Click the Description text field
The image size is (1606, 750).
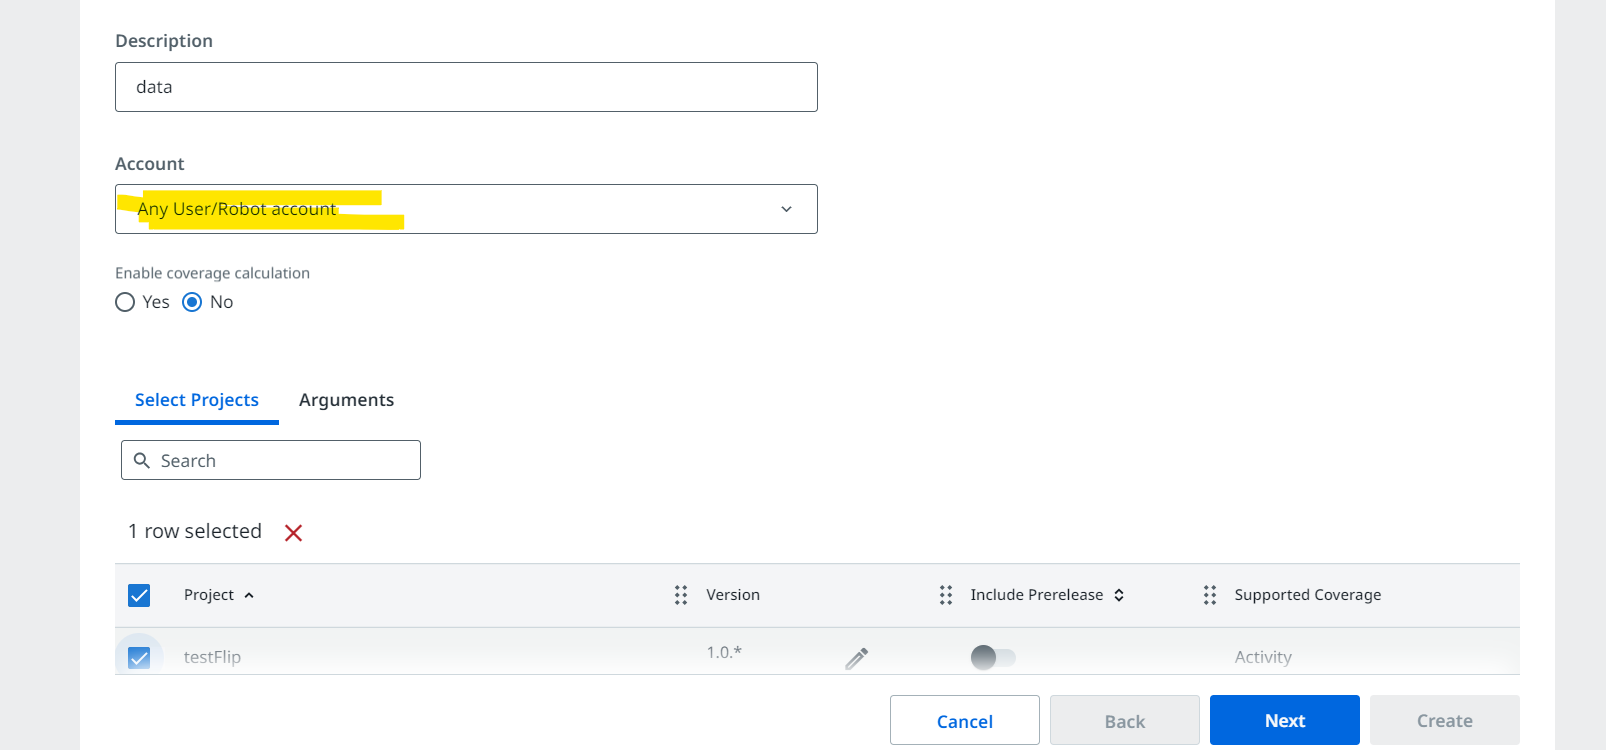coord(466,87)
